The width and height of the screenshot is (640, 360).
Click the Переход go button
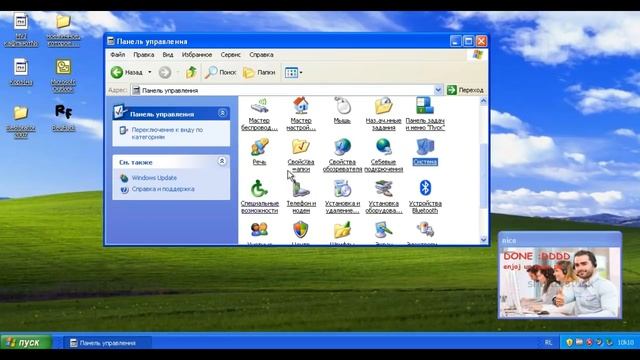coord(465,90)
